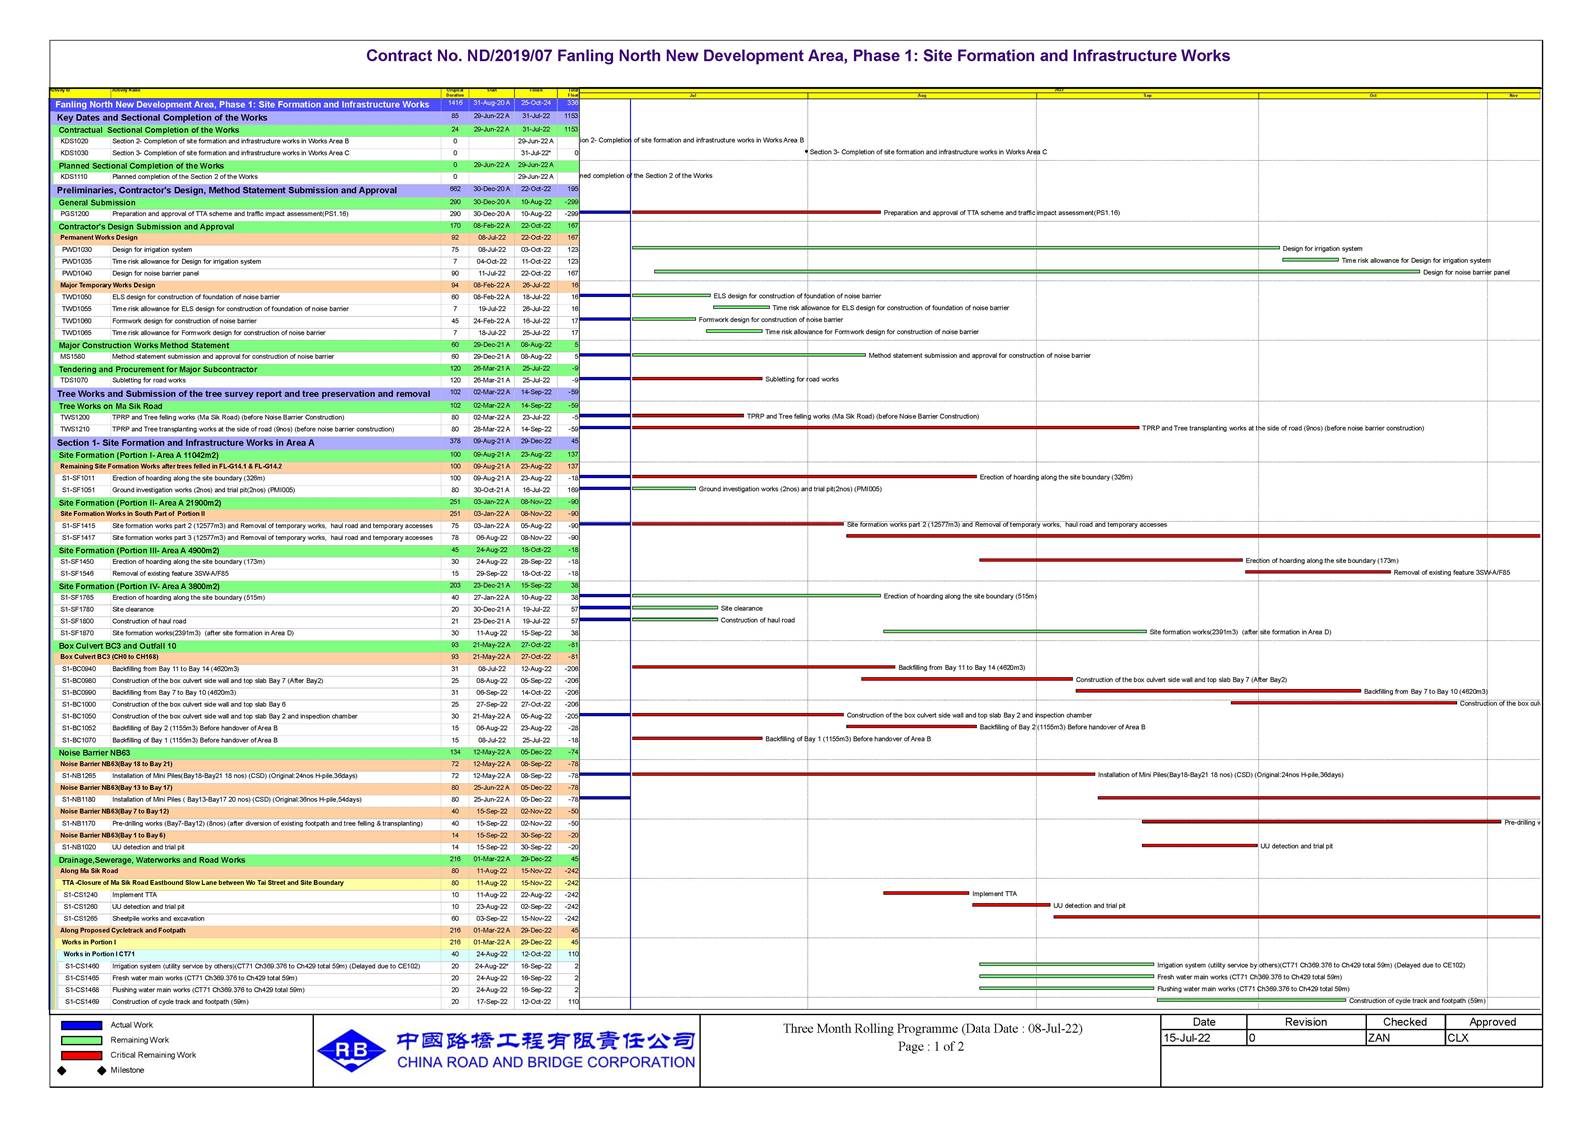
Task: Click the China Road and Bridge RB logo
Action: click(351, 1050)
